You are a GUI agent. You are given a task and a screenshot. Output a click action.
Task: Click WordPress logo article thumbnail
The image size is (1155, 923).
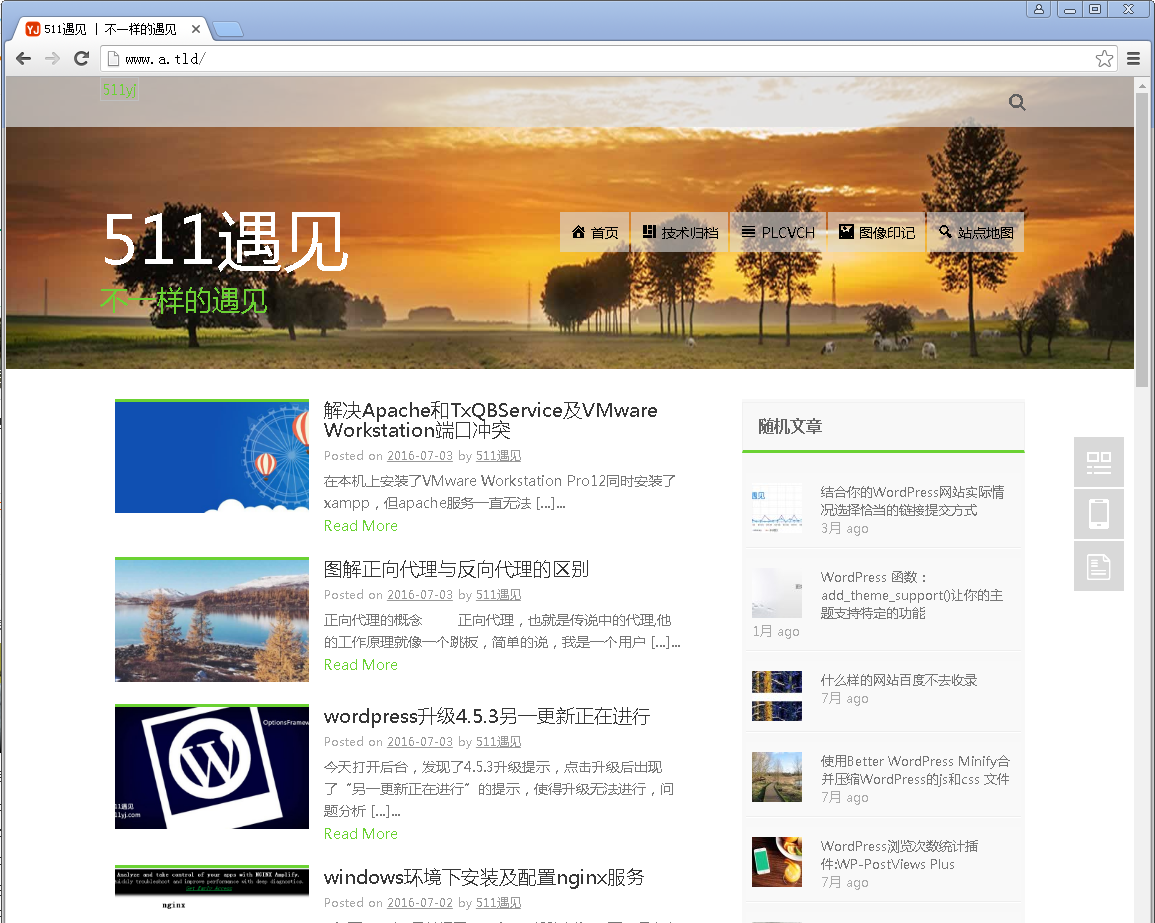point(212,767)
